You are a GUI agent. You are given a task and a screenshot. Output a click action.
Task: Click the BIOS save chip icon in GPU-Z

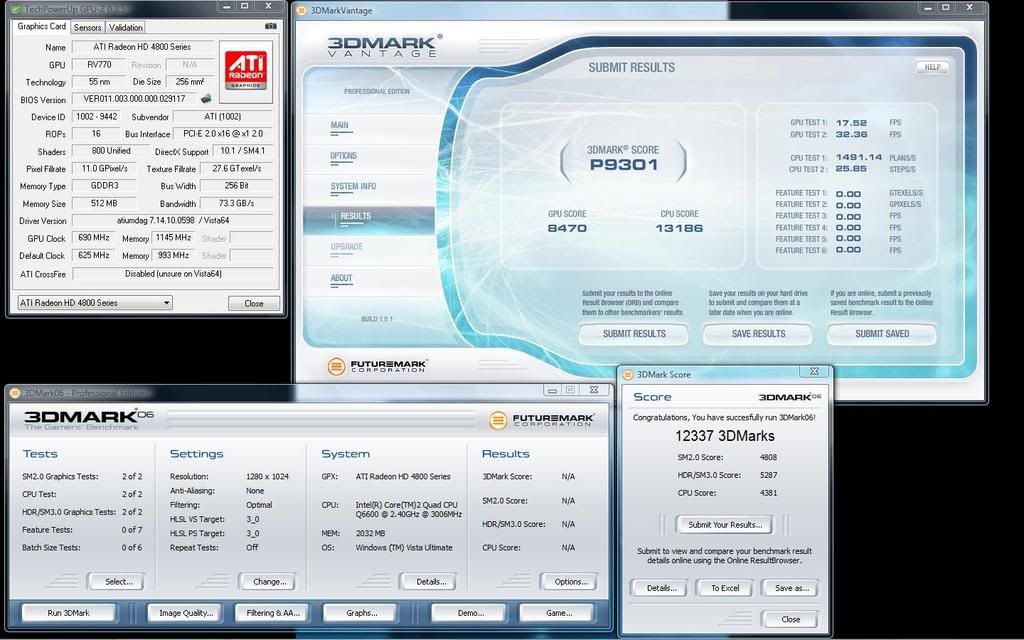pos(206,99)
